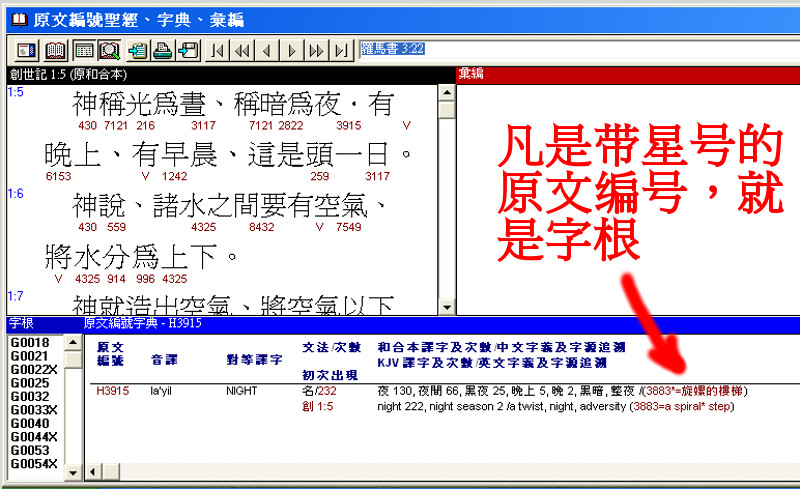
Task: Click Strong's number 7549 under 空氣
Action: [x=348, y=227]
